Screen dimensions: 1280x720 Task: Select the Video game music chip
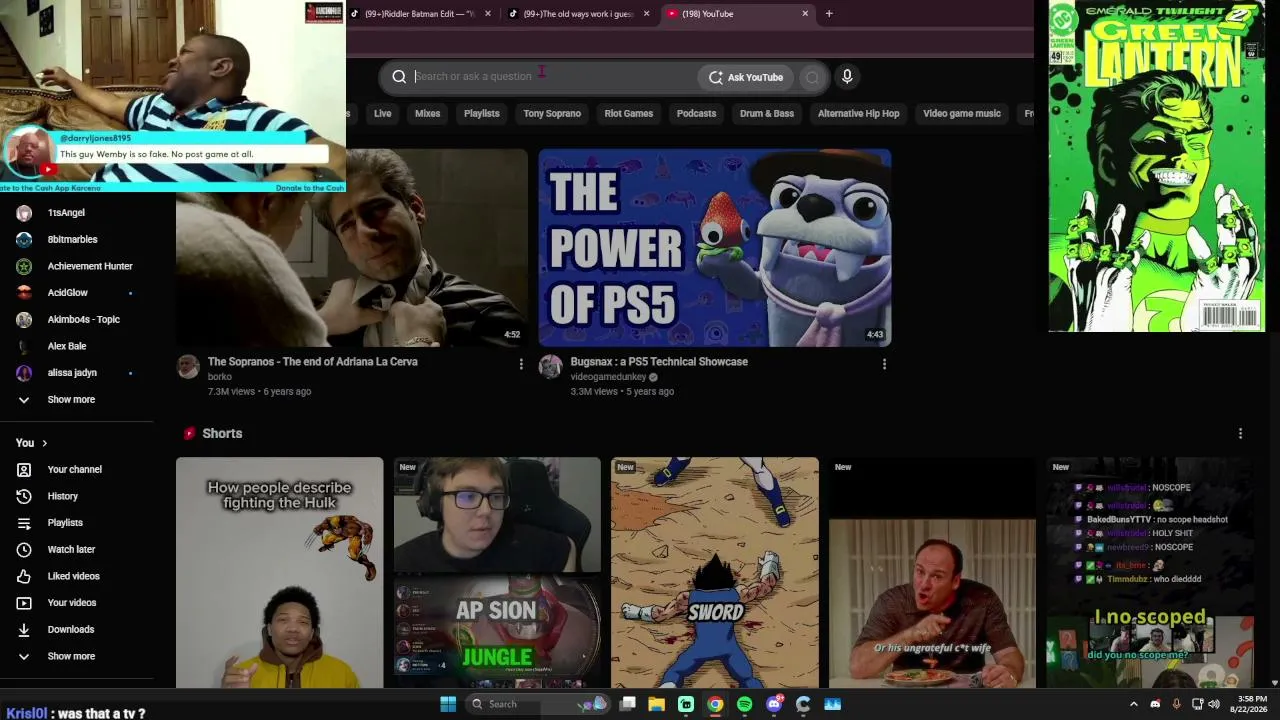[962, 114]
